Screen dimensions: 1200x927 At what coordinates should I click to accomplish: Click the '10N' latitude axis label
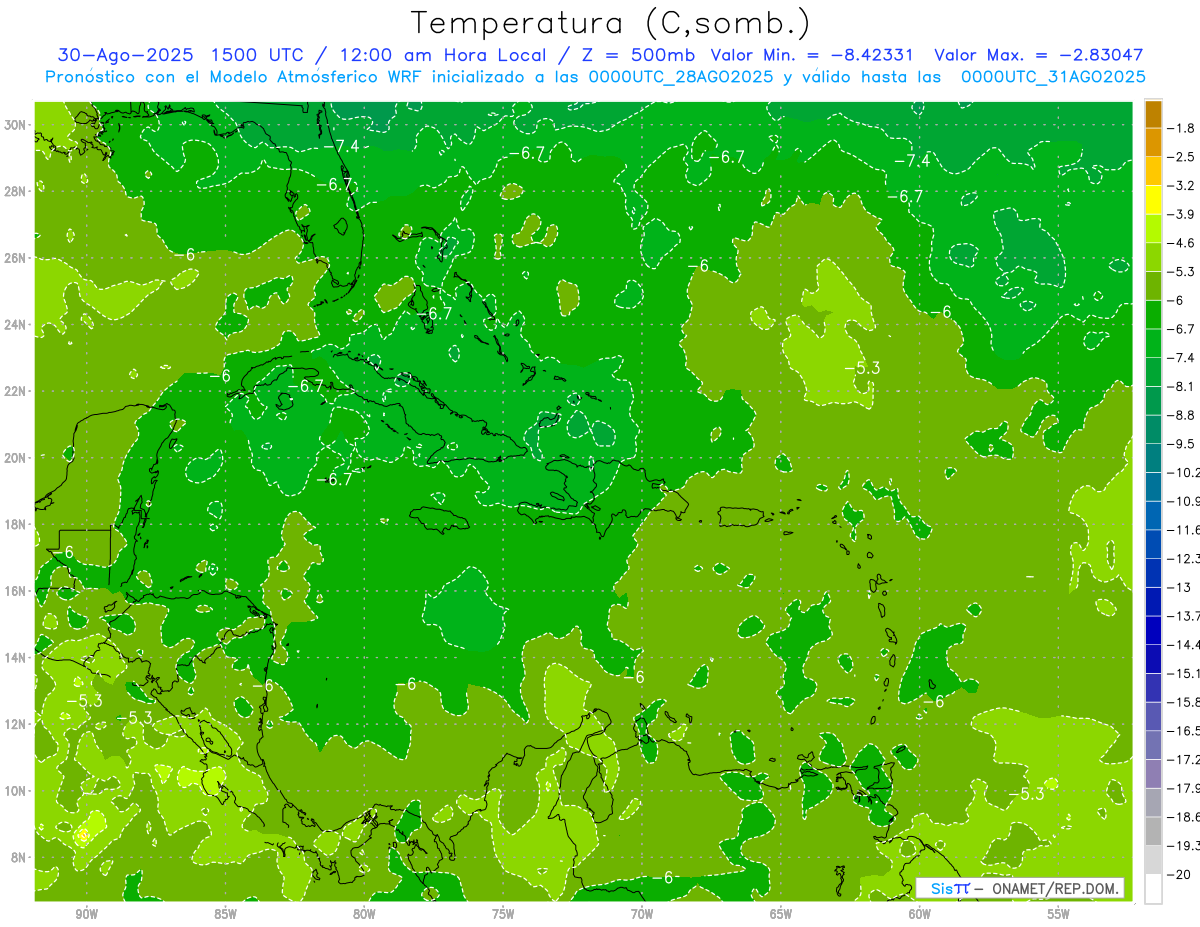click(17, 790)
